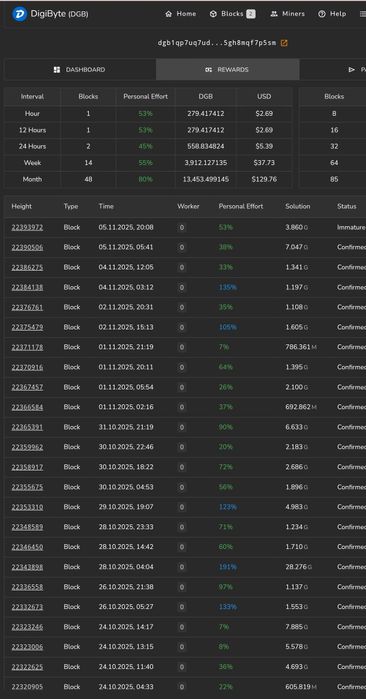The width and height of the screenshot is (366, 699).
Task: Open the Miners navigation item
Action: (288, 14)
